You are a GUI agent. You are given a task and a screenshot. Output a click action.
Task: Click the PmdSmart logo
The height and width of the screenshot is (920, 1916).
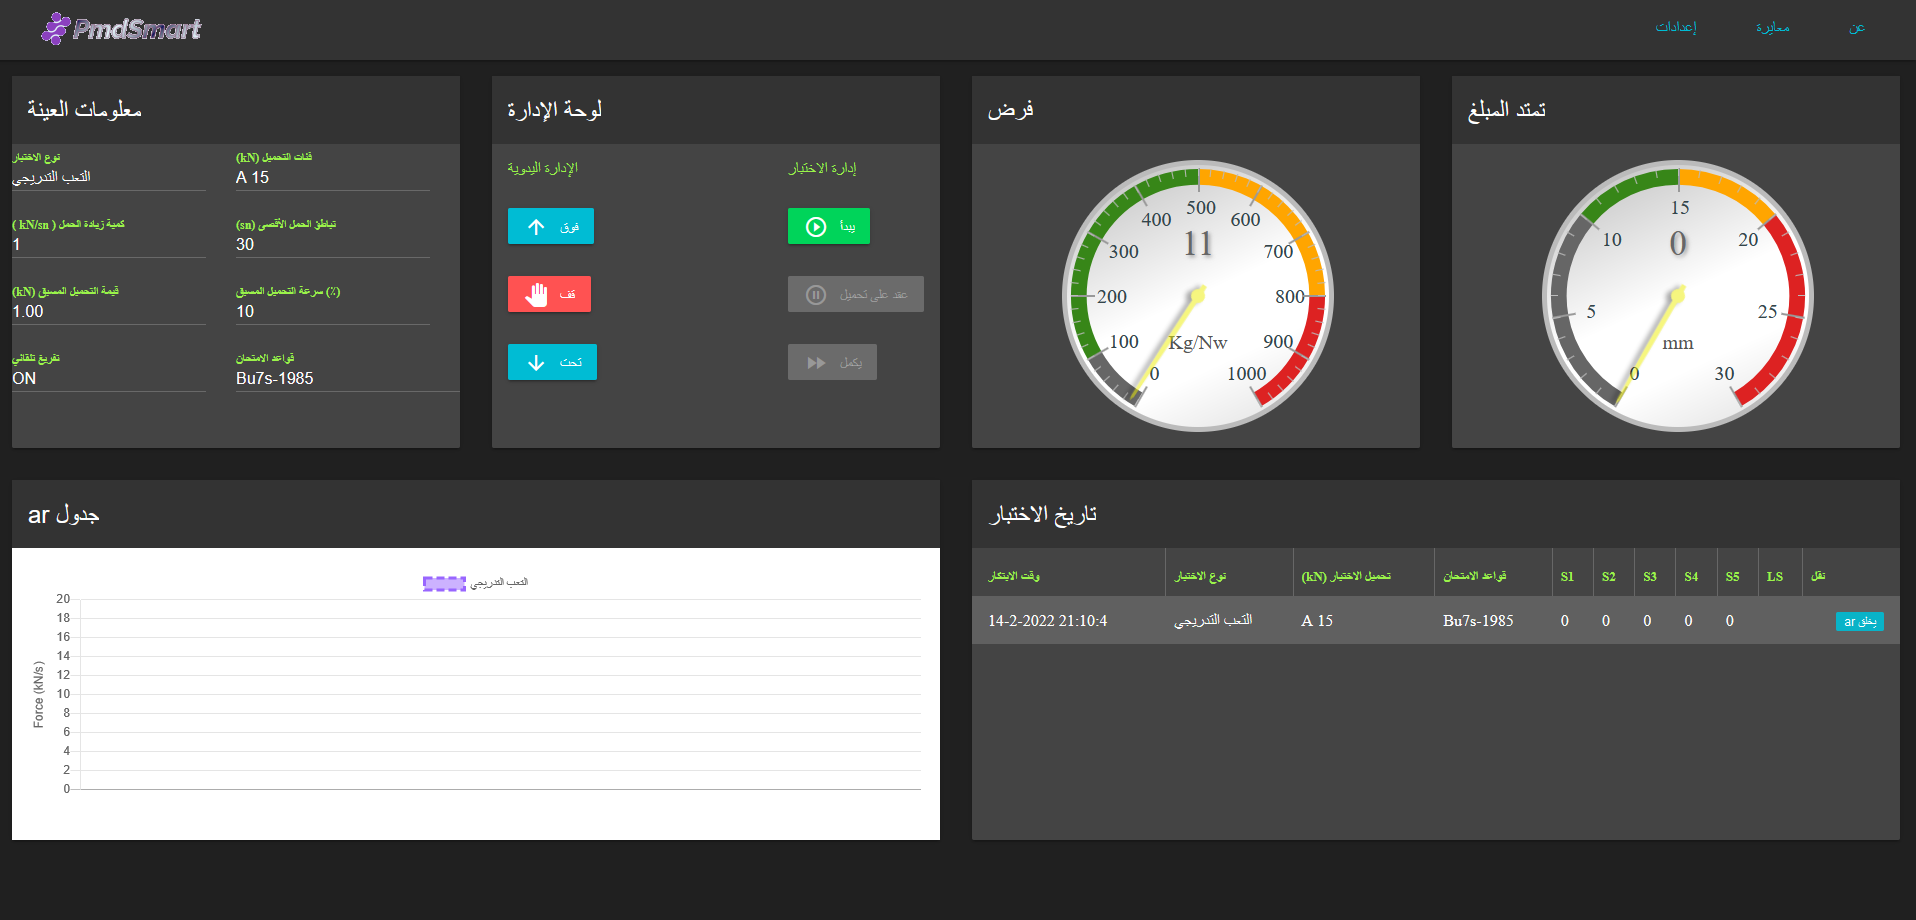tap(121, 29)
